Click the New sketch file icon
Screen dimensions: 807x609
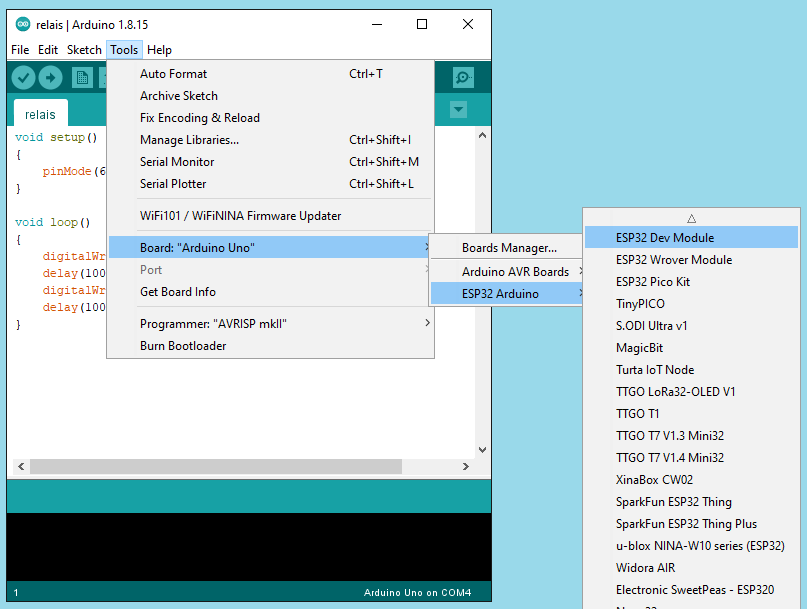82,78
